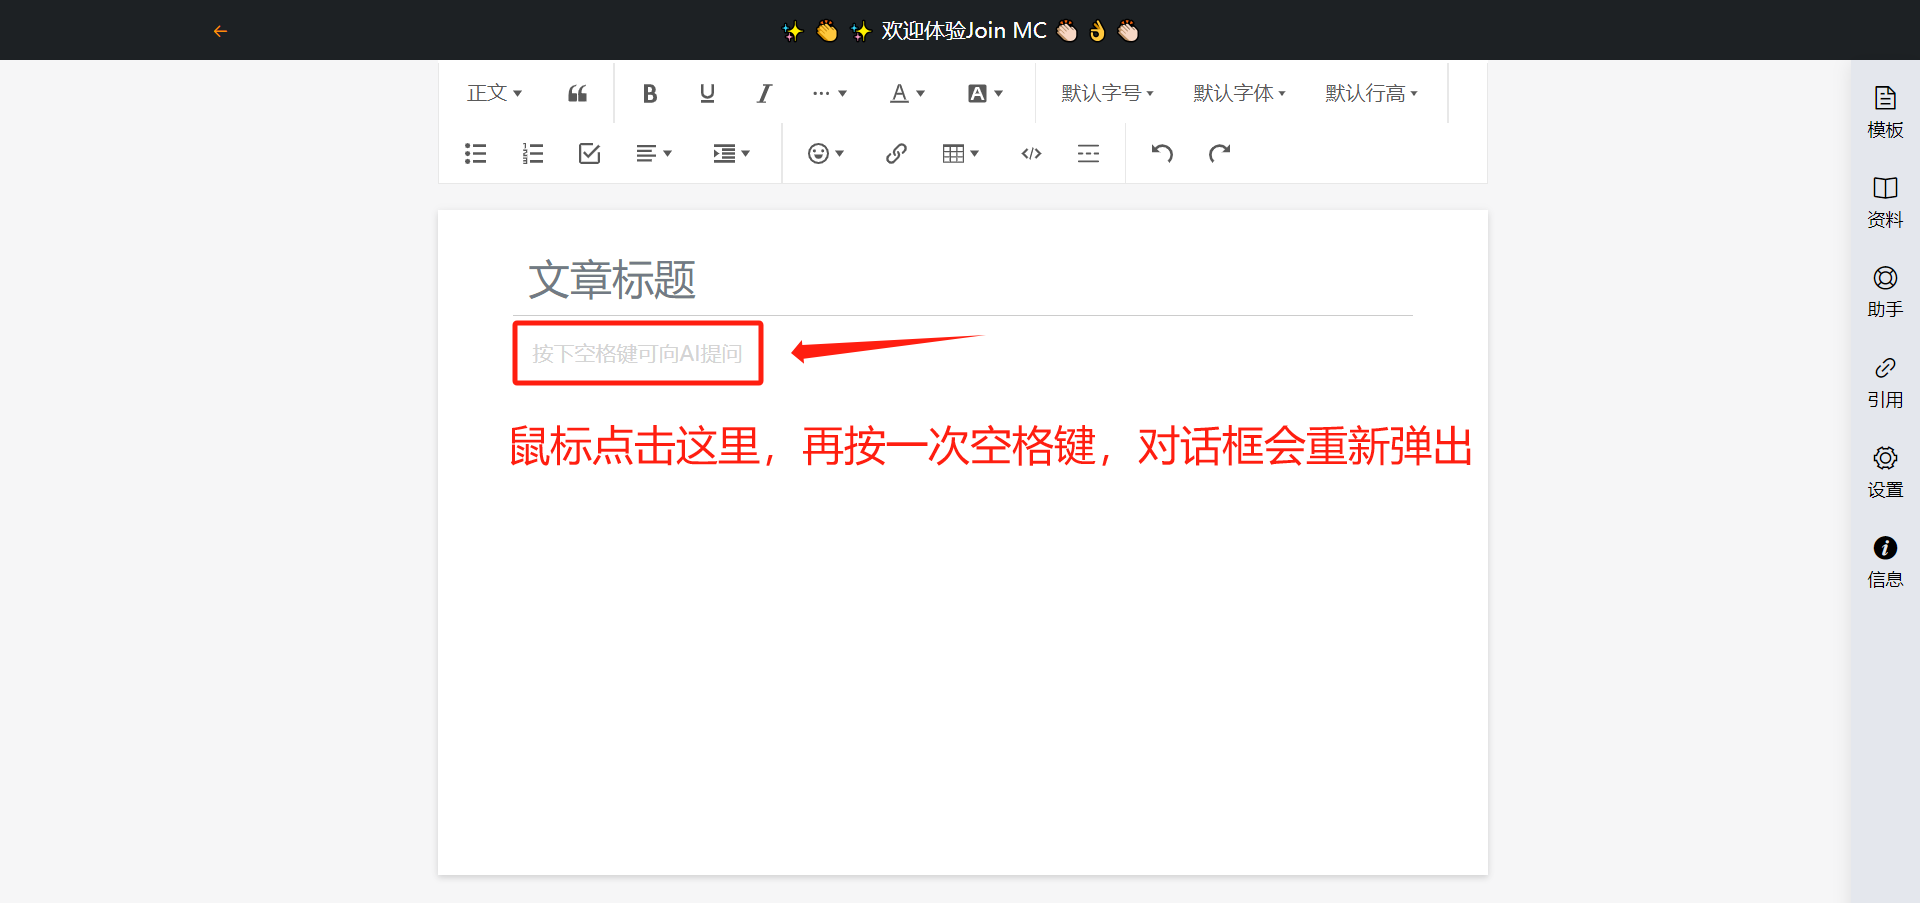Undo the last edit
The width and height of the screenshot is (1920, 903).
[x=1161, y=153]
